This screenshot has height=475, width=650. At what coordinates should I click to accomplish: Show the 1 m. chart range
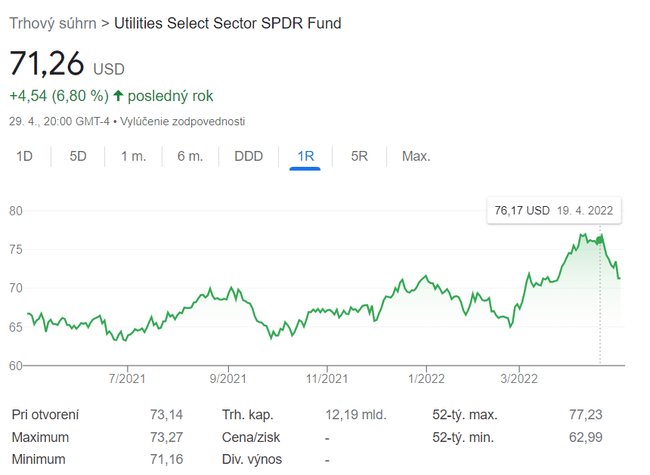(134, 156)
